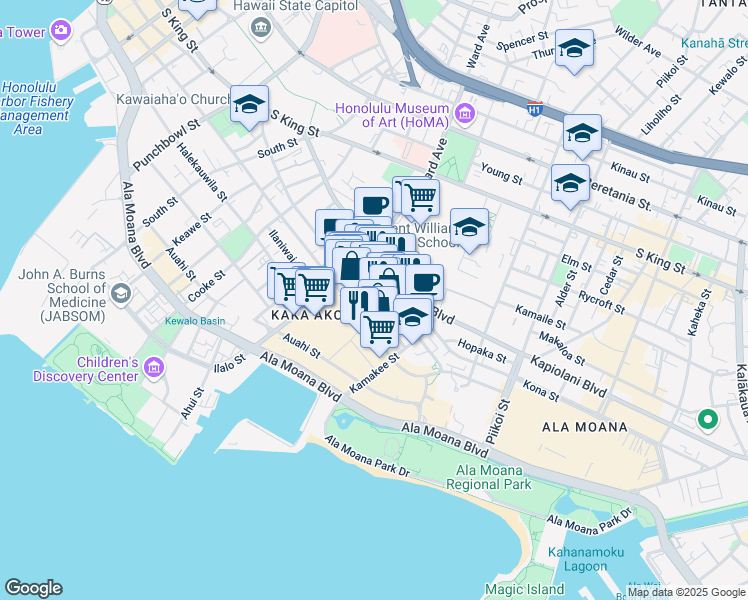Screen dimensions: 748x600
Task: Click the Magic Island label
Action: coord(525,590)
